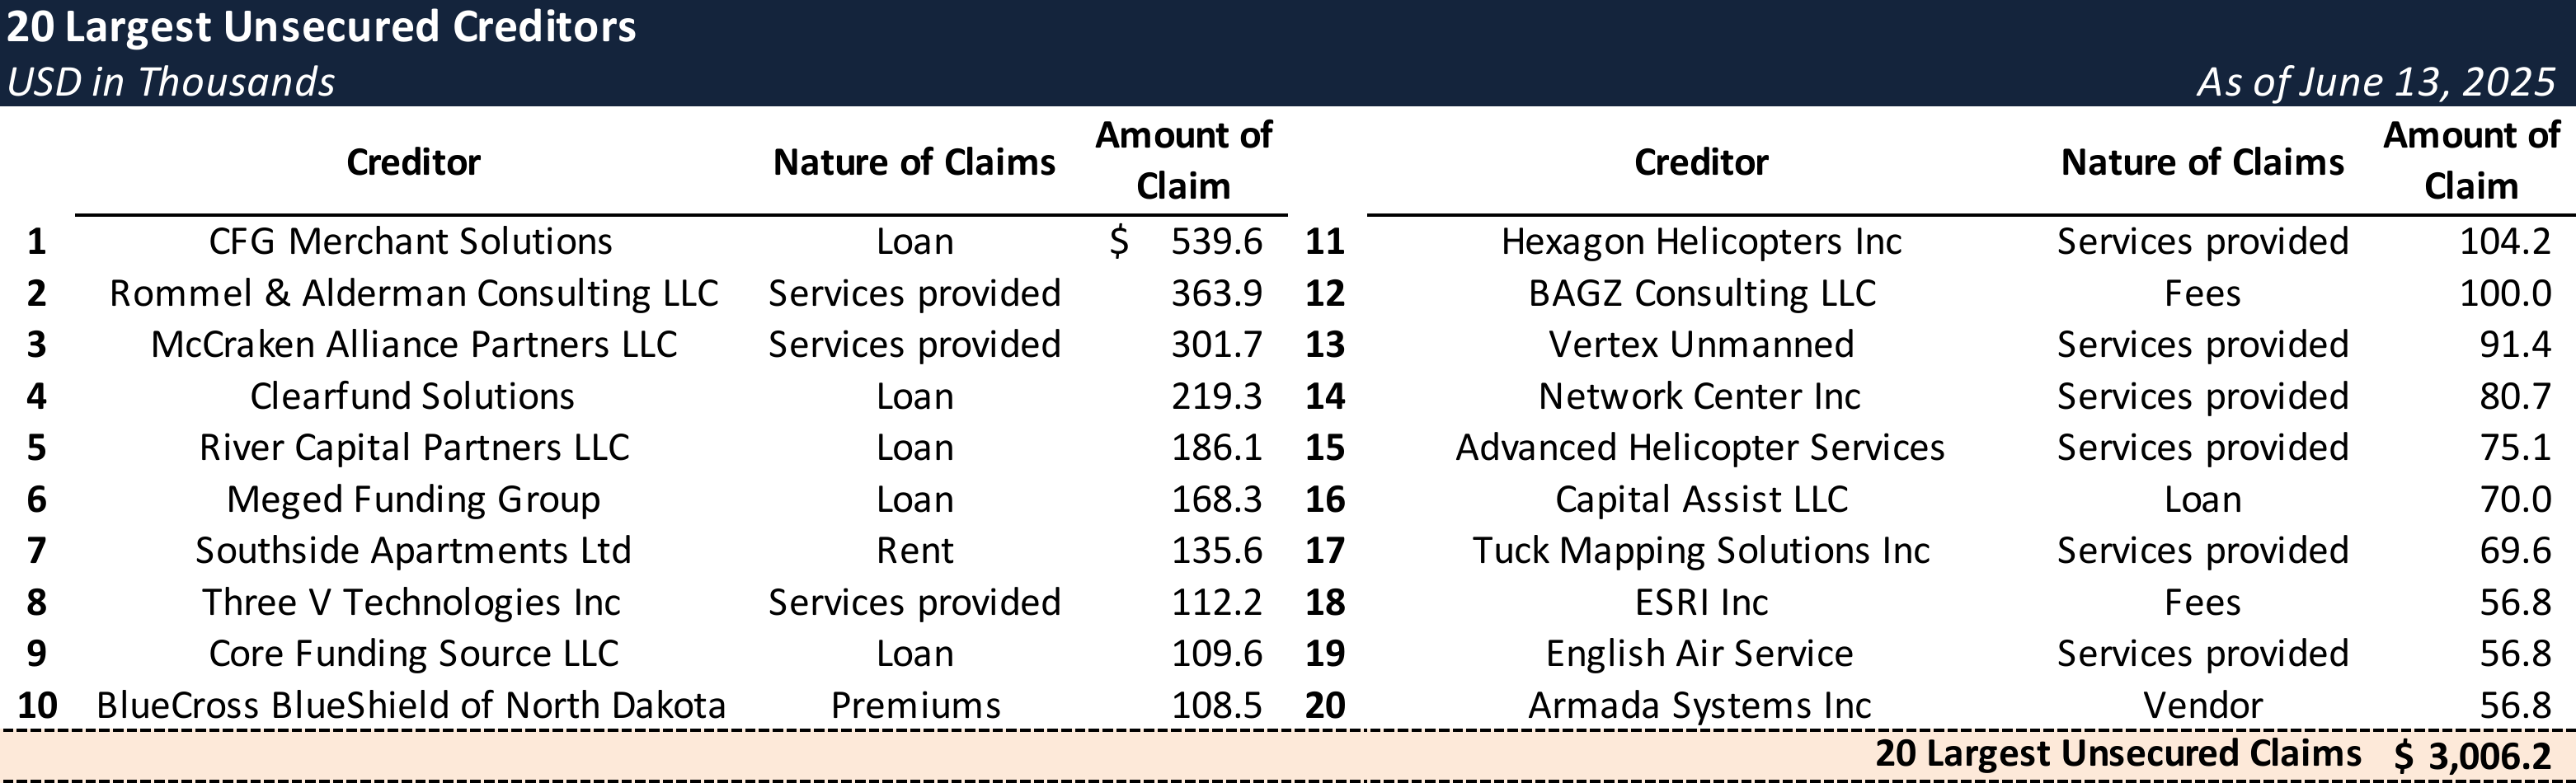
Task: Click 'McCraken Alliance Partners LLC' entry
Action: tap(413, 345)
